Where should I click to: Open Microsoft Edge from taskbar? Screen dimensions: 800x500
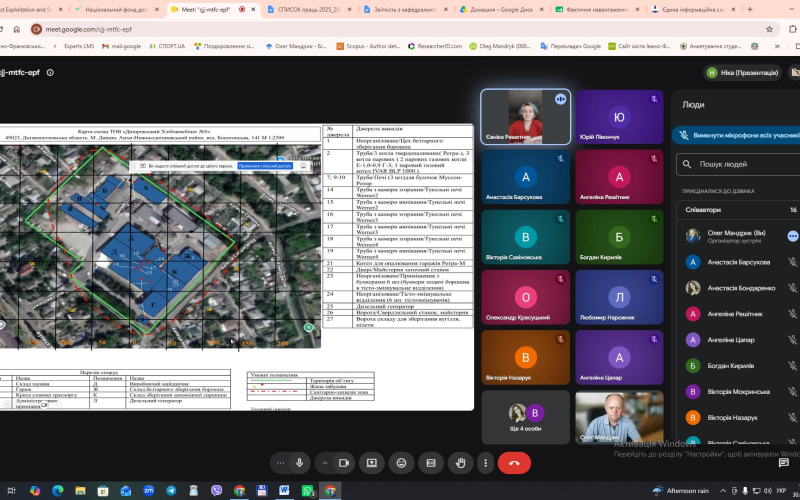(57, 491)
